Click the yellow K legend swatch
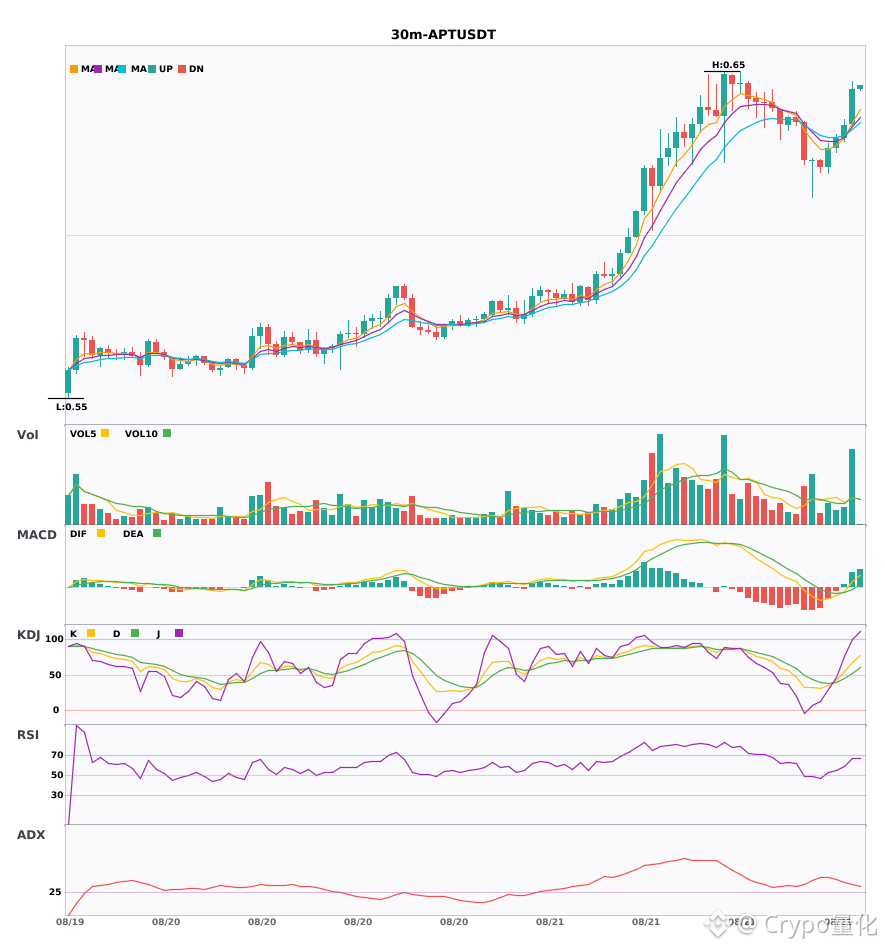885x950 pixels. coord(91,633)
